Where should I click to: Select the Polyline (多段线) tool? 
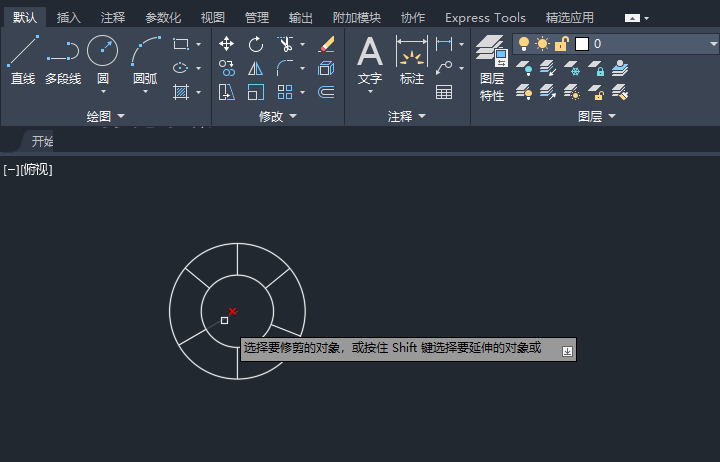[x=63, y=59]
